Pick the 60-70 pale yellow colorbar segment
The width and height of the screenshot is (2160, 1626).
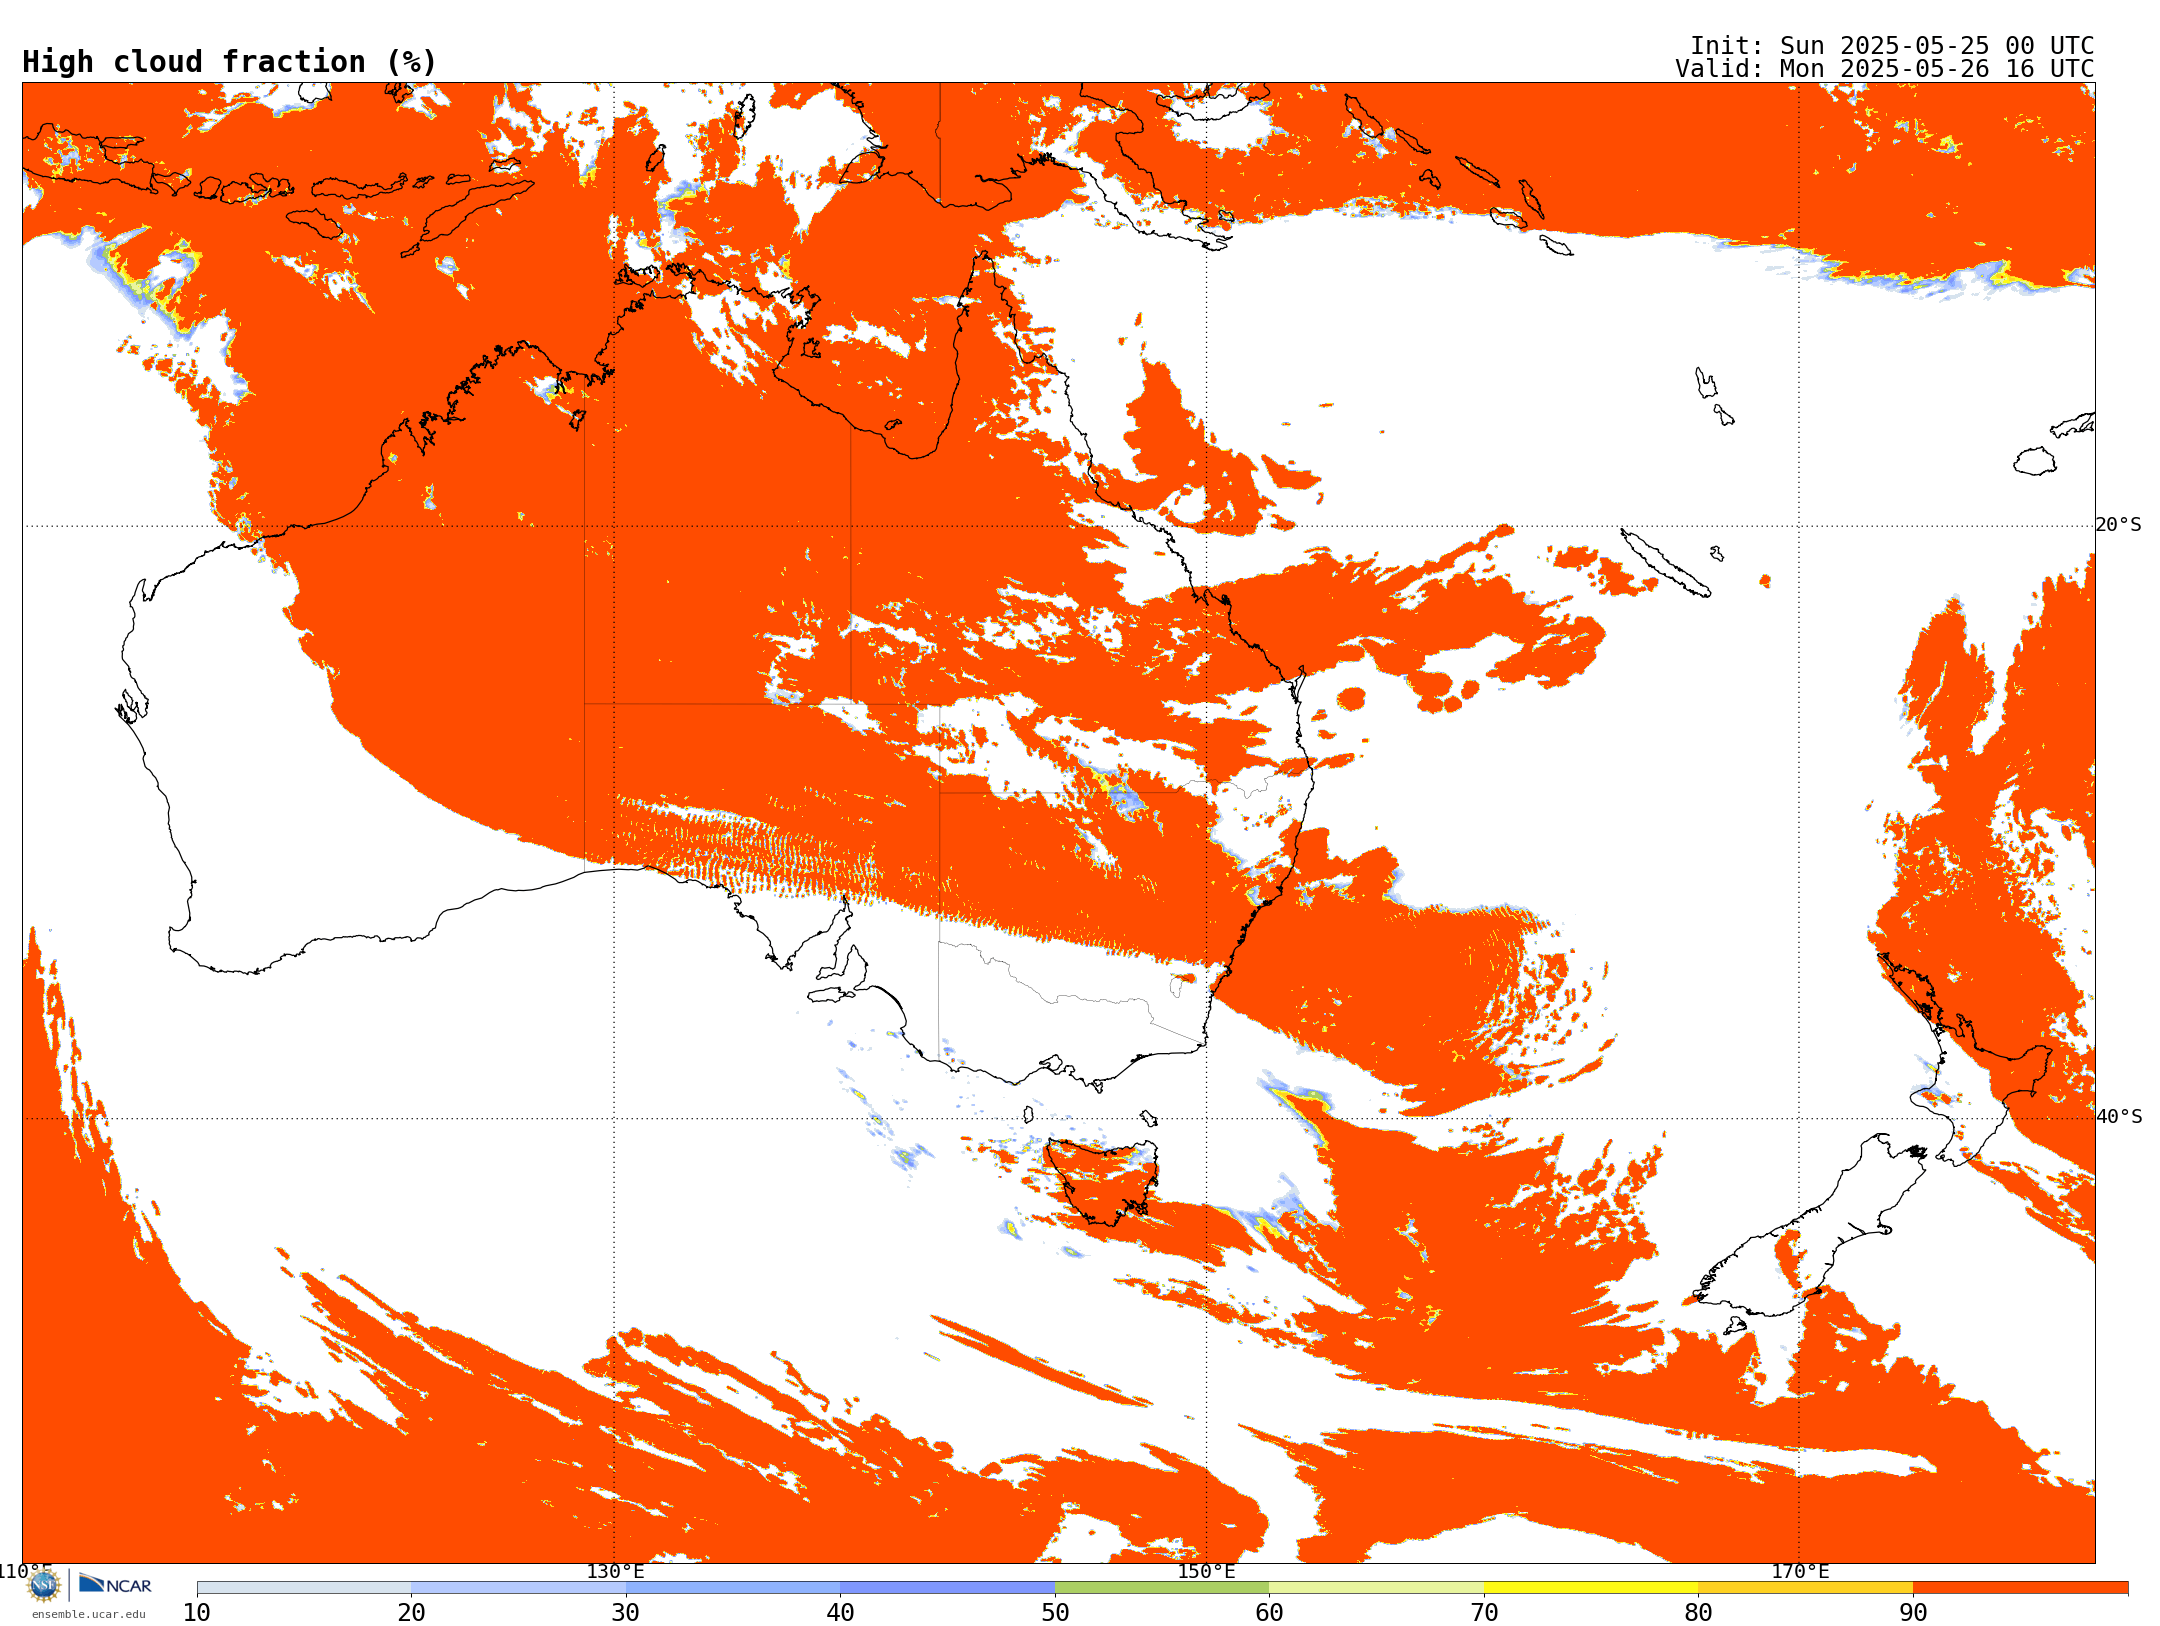[1376, 1588]
